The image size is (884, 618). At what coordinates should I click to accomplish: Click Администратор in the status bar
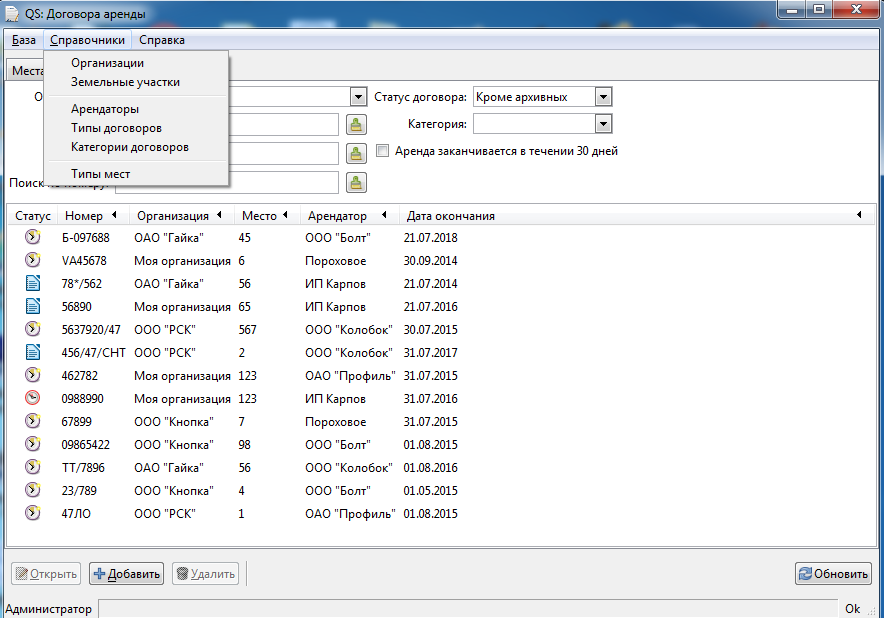point(48,610)
